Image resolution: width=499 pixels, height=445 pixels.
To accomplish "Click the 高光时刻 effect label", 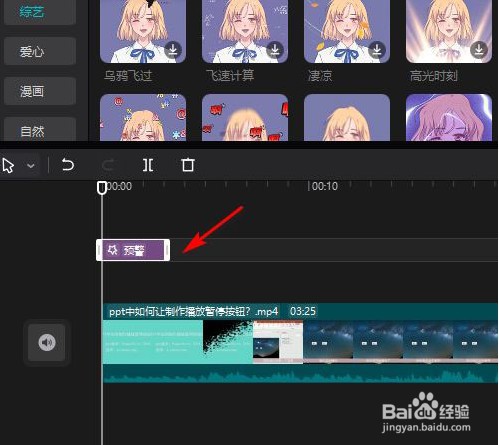I will click(x=434, y=76).
